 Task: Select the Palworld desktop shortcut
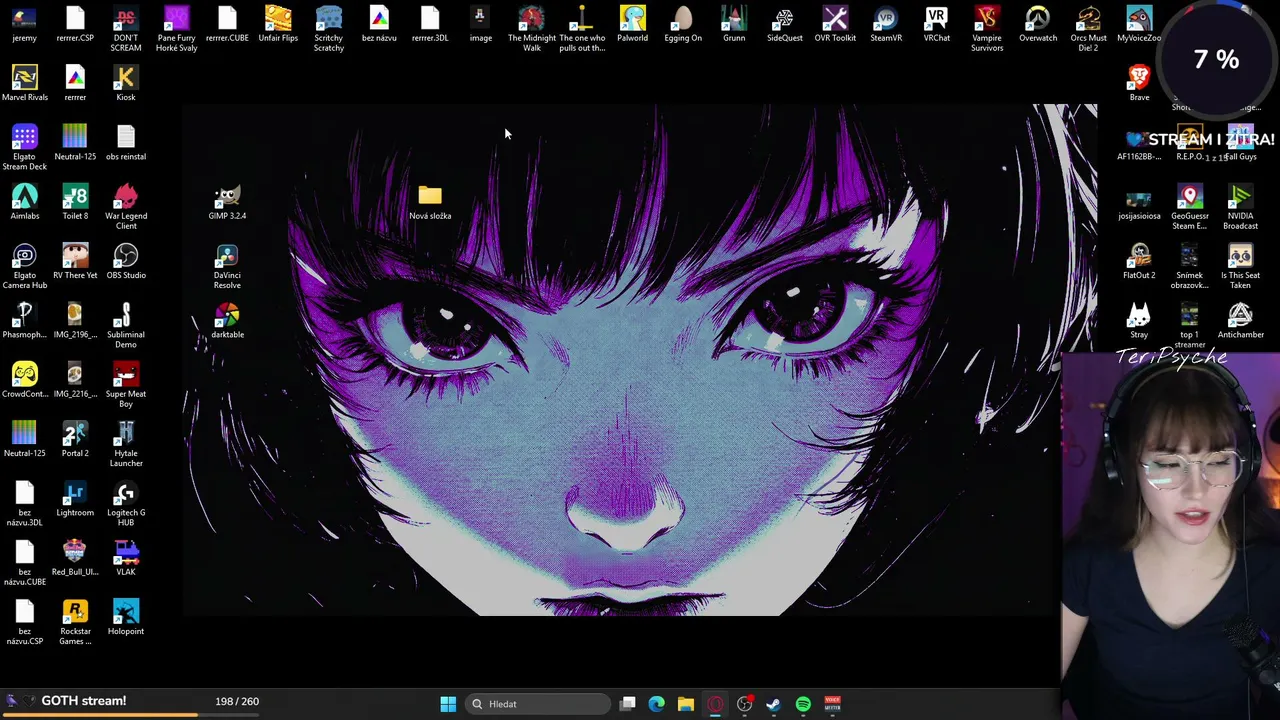point(632,25)
